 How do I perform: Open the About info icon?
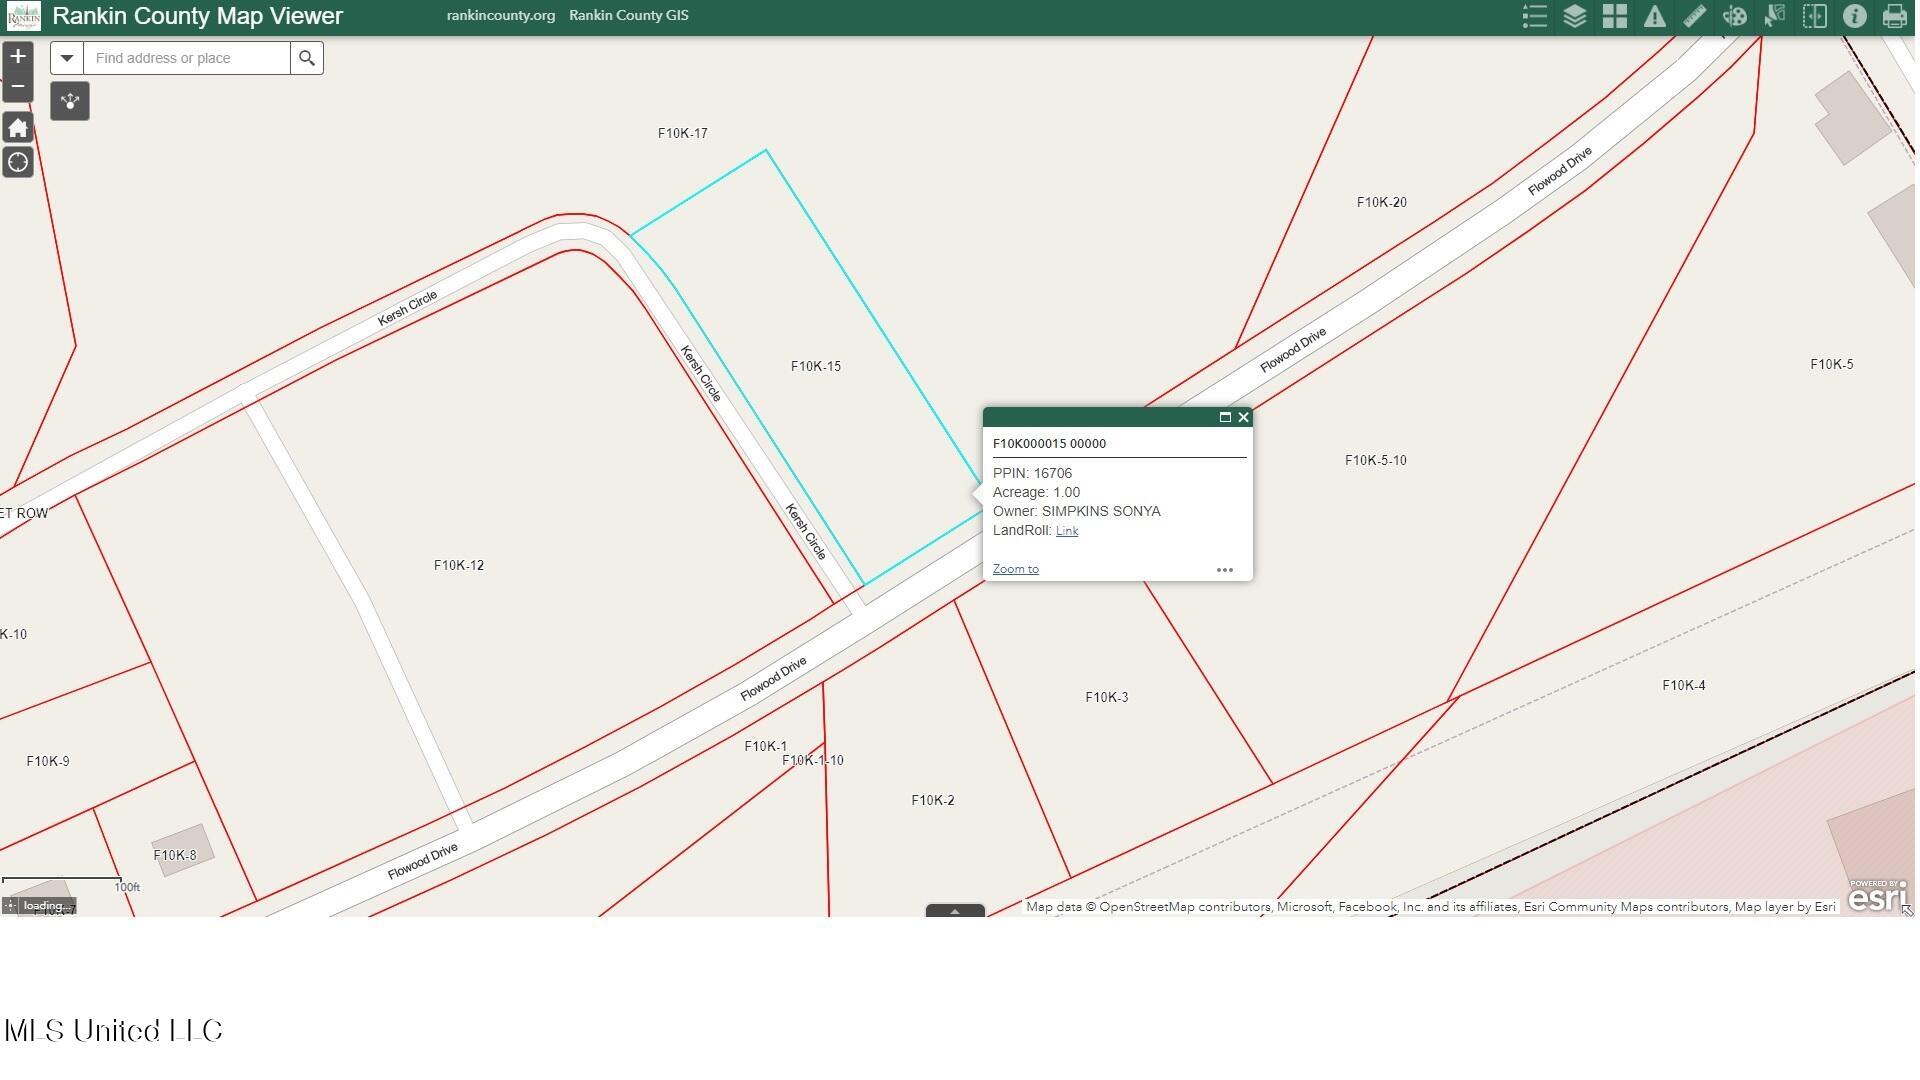tap(1854, 17)
